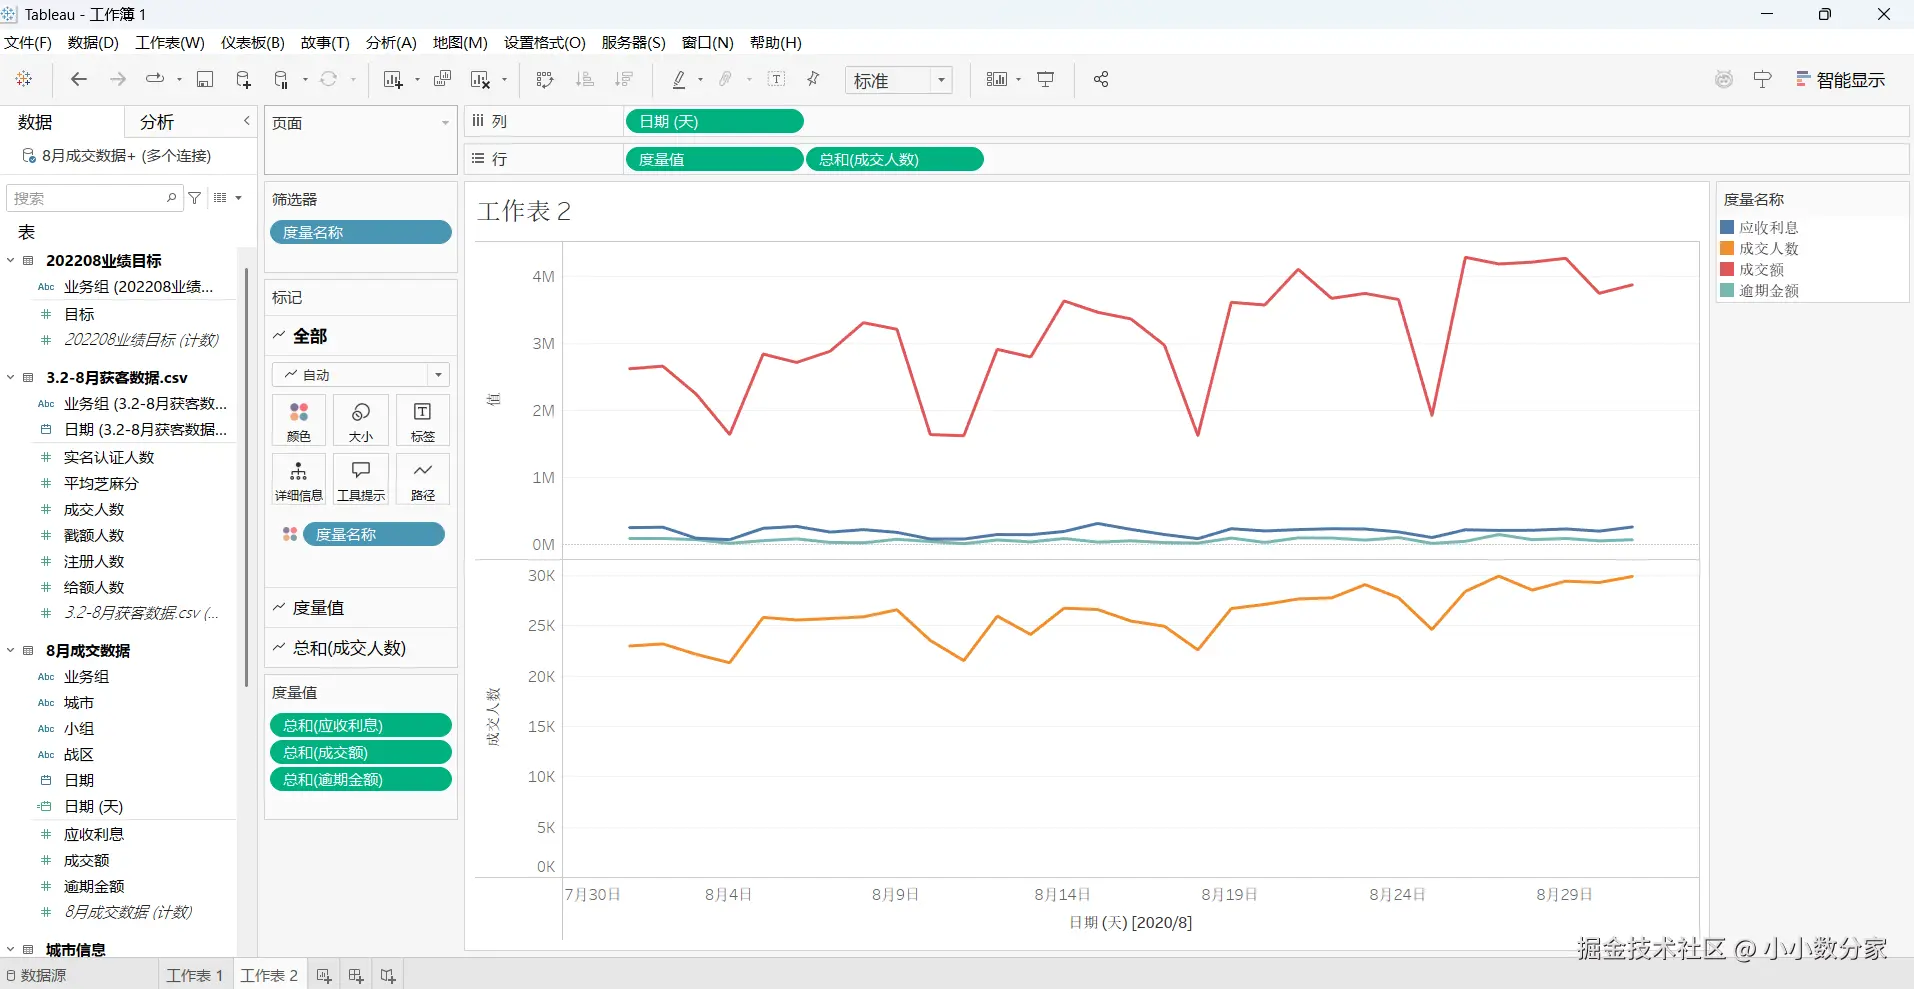The height and width of the screenshot is (989, 1914).
Task: Open the 仪表板(B) menu
Action: pos(253,43)
